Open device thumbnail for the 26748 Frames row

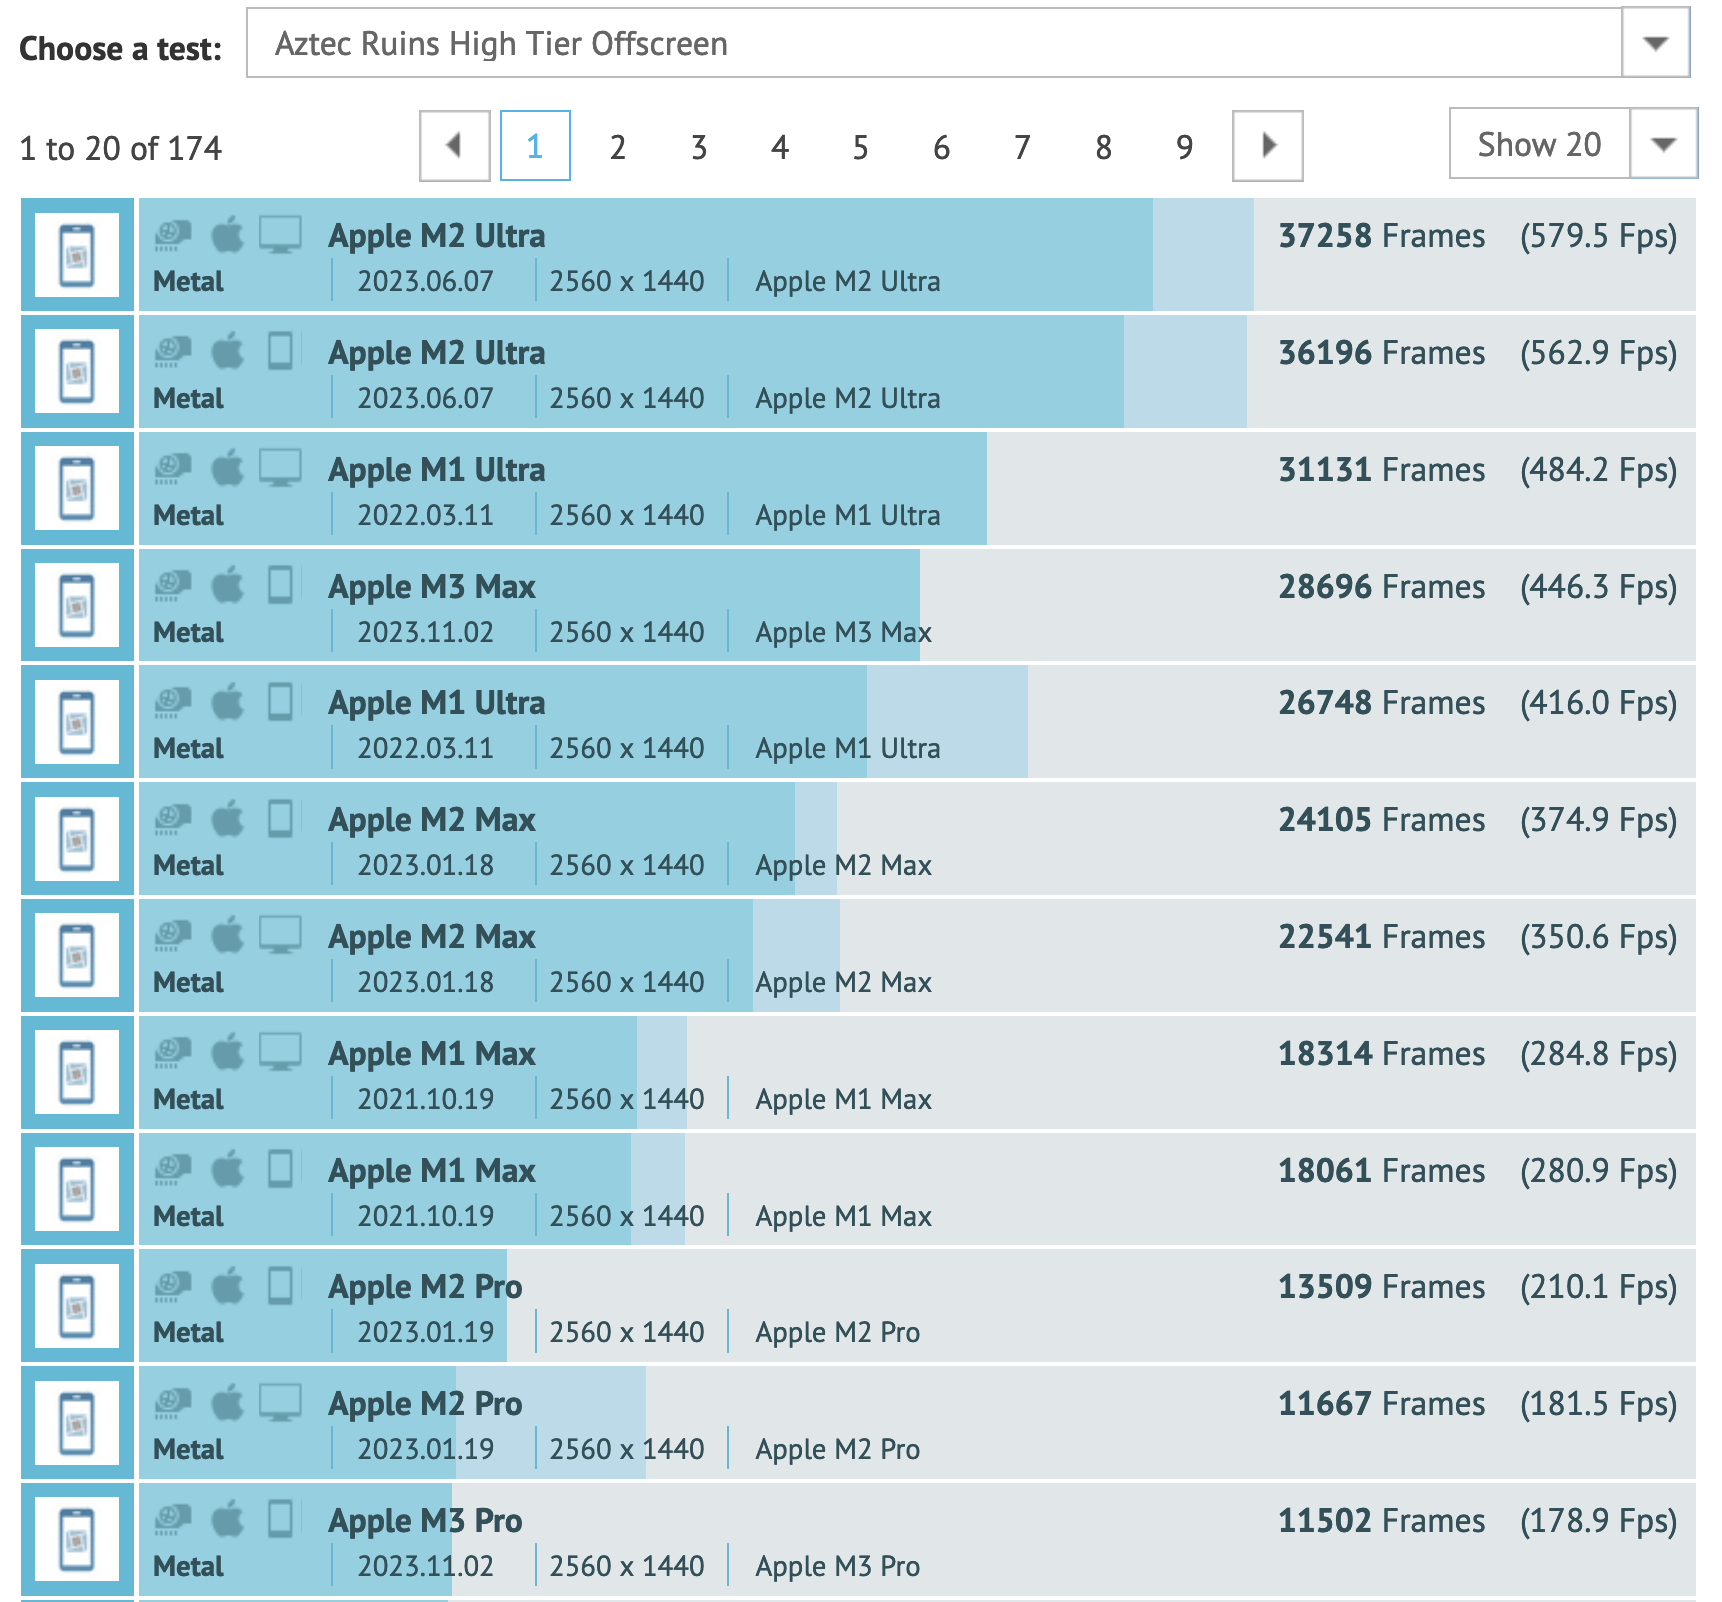77,722
